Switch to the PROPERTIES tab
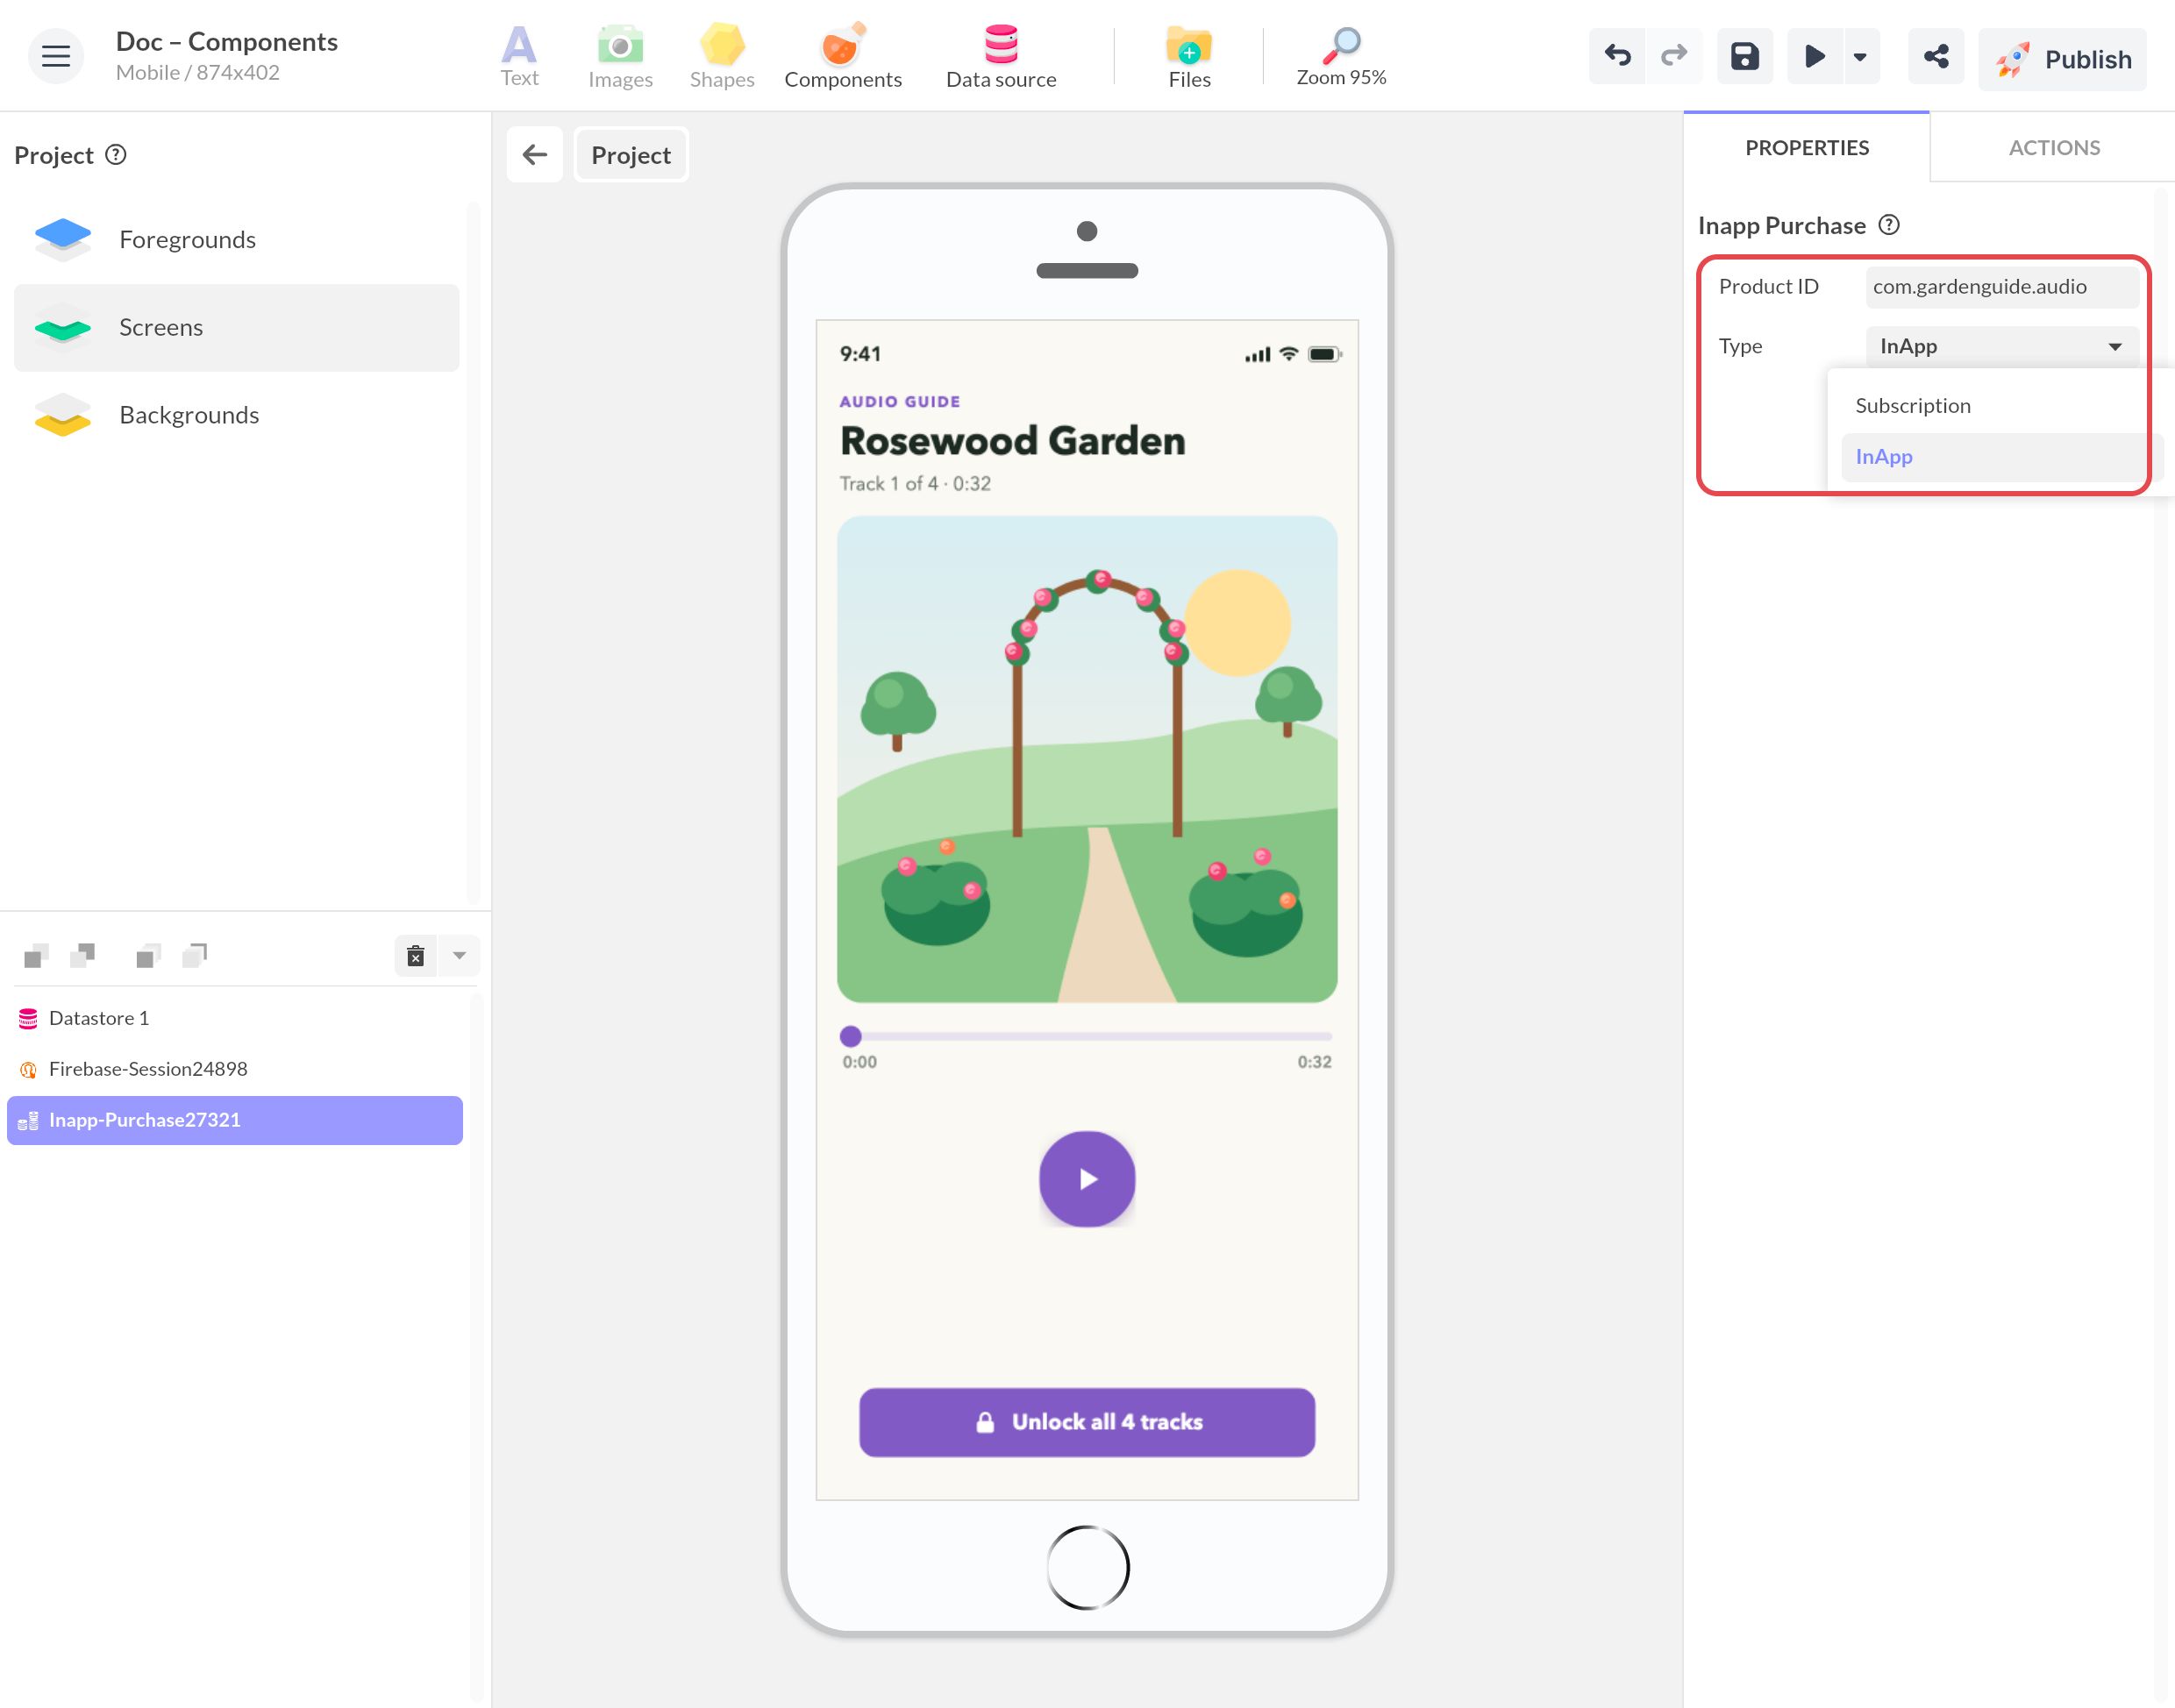 (x=1806, y=148)
